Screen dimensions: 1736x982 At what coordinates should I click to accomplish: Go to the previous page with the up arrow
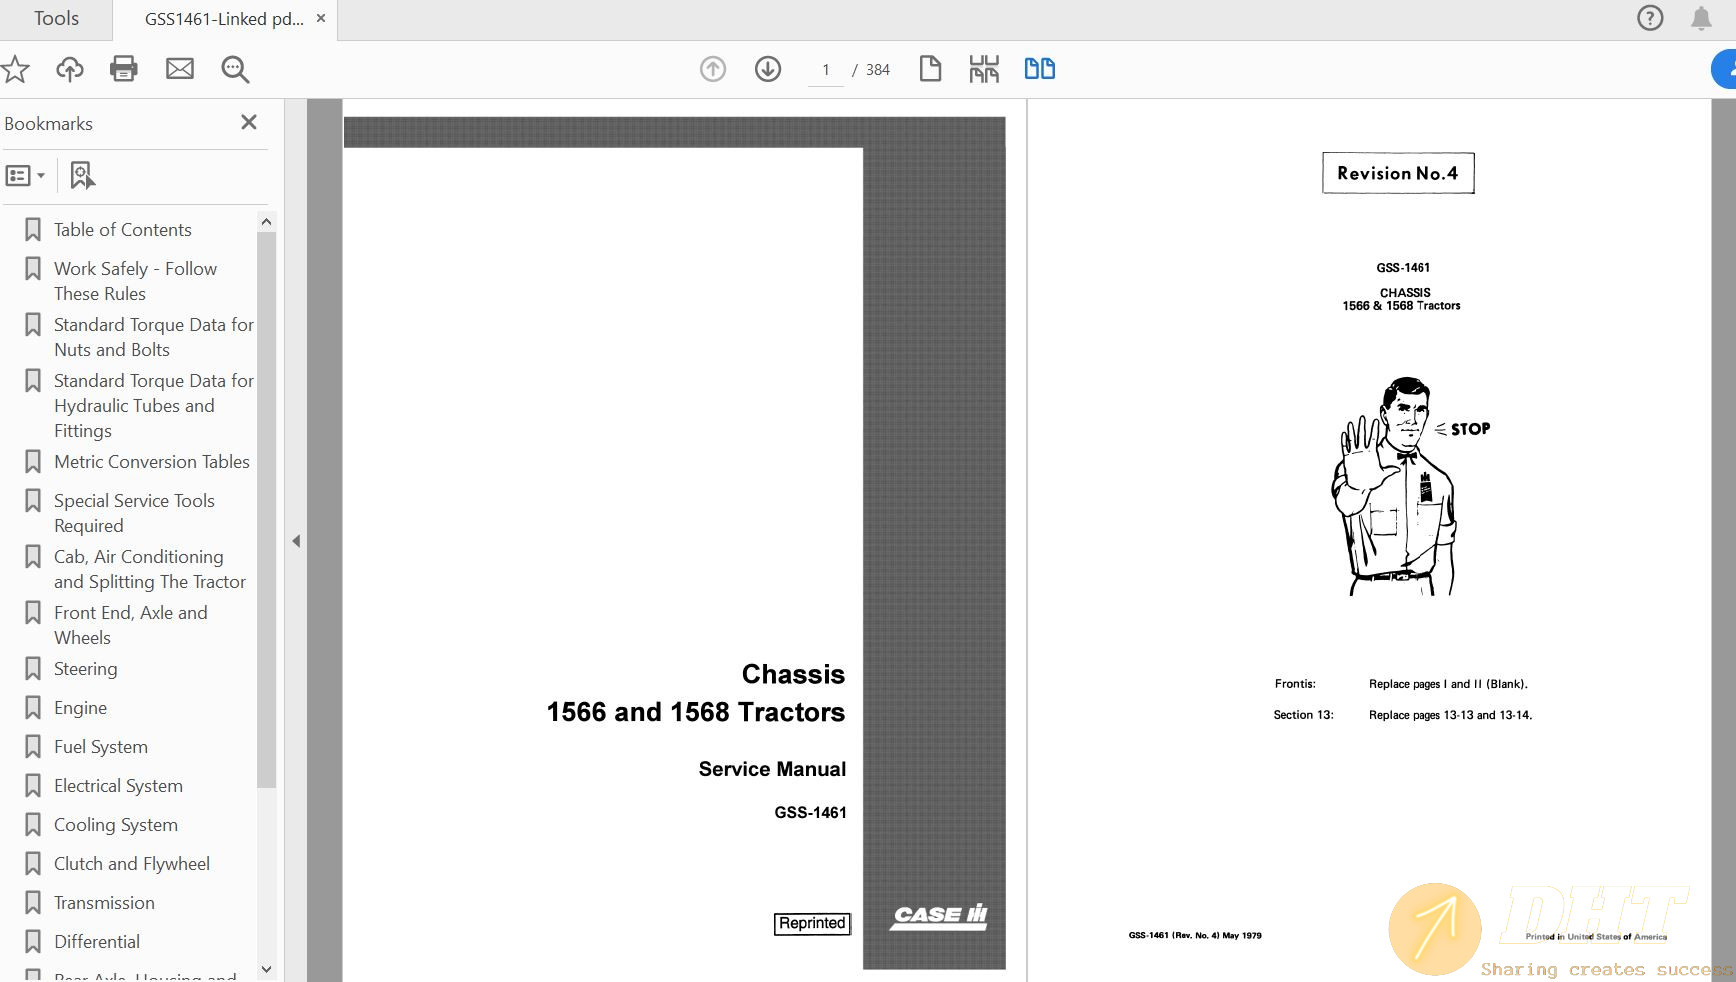tap(713, 69)
